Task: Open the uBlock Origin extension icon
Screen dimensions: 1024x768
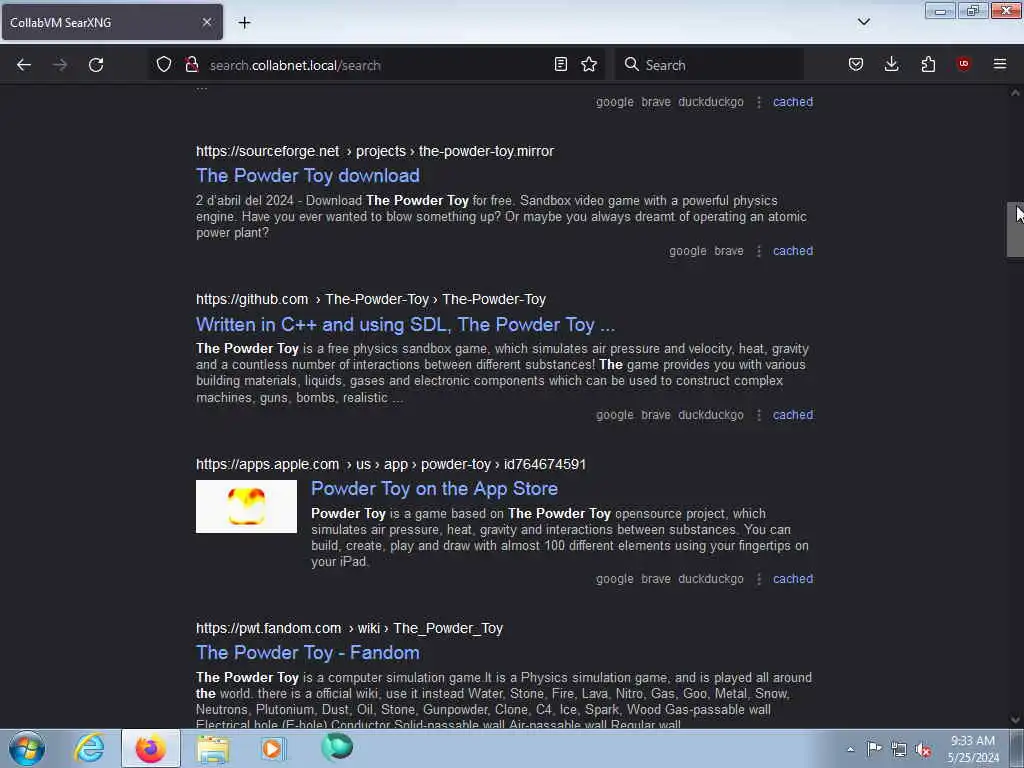Action: (x=963, y=64)
